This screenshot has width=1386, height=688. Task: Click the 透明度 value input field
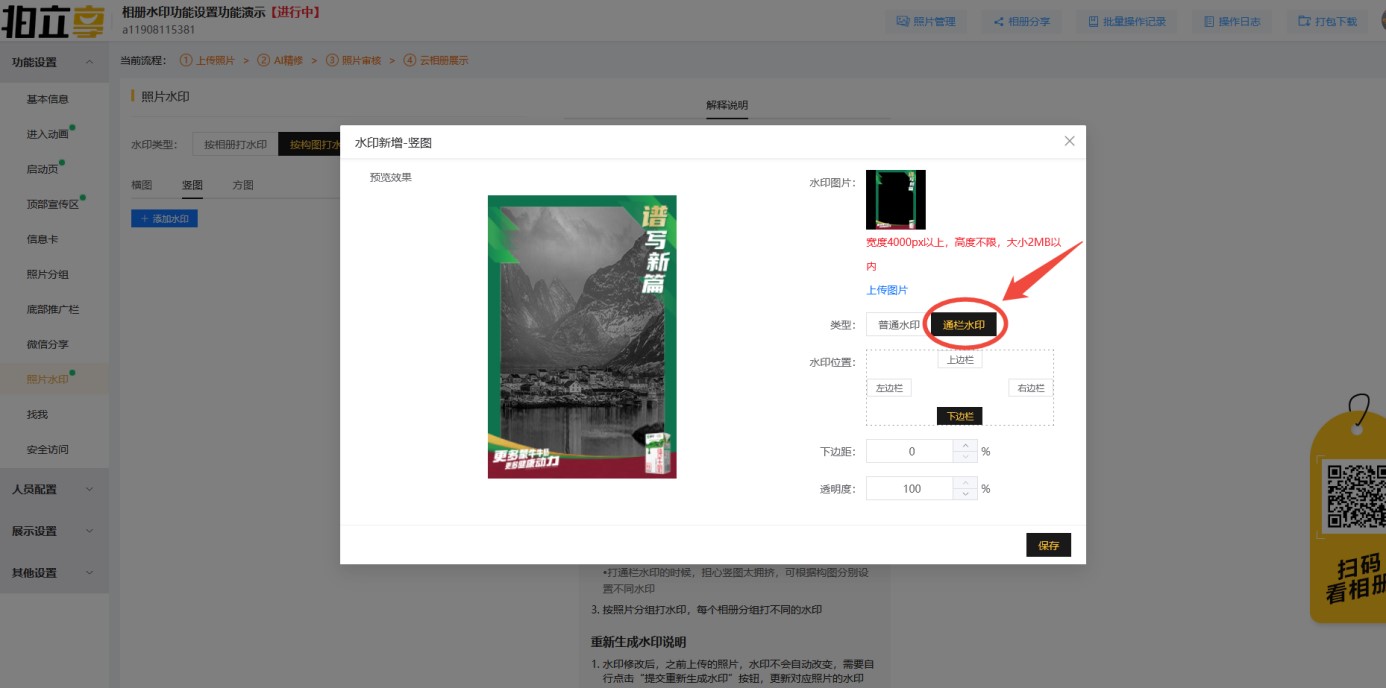tap(910, 488)
